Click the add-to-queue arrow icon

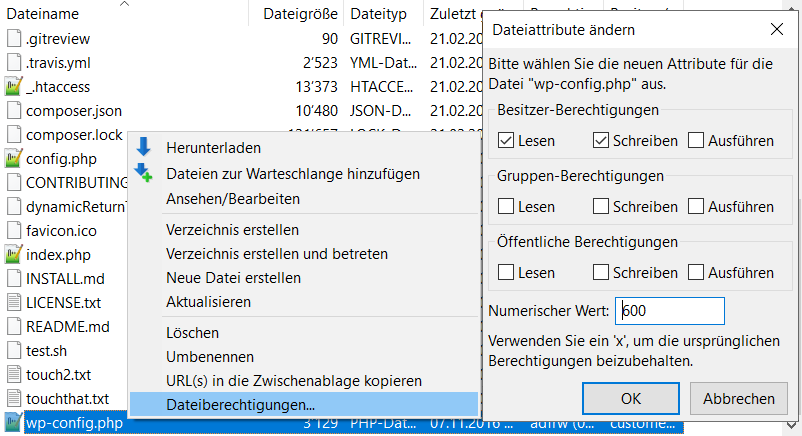144,173
